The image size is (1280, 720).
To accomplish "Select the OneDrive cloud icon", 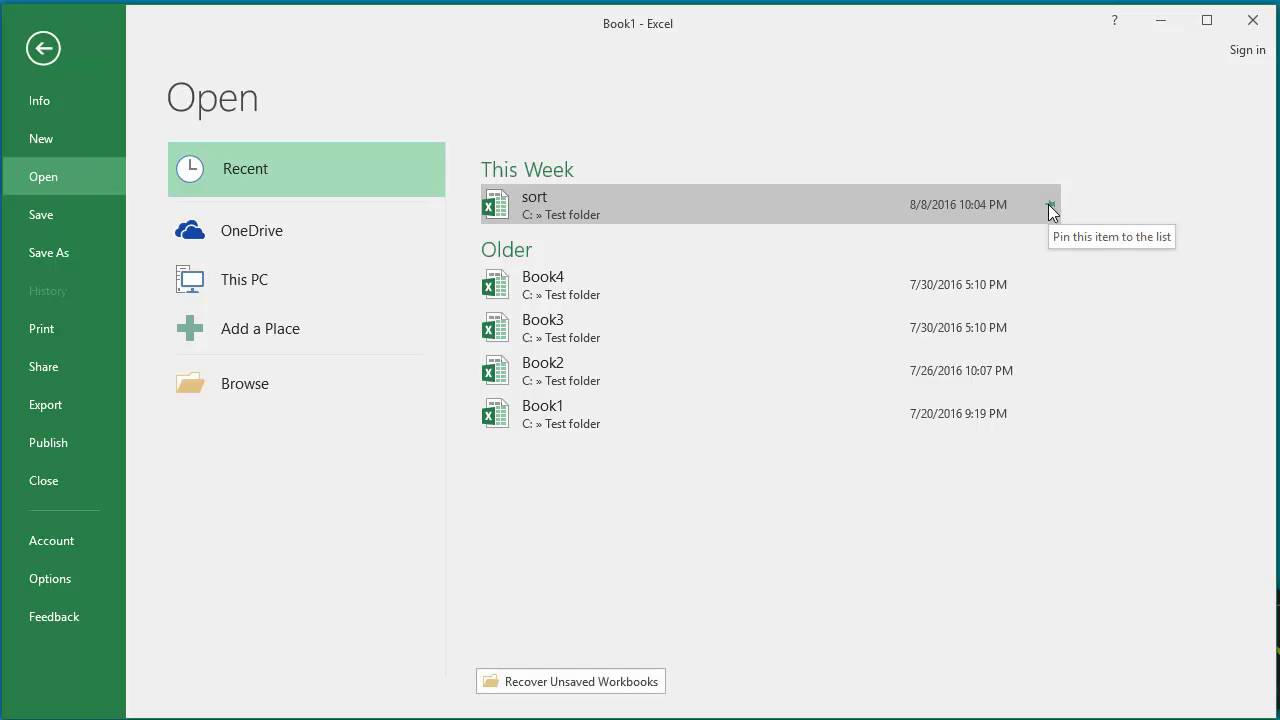I will [190, 230].
